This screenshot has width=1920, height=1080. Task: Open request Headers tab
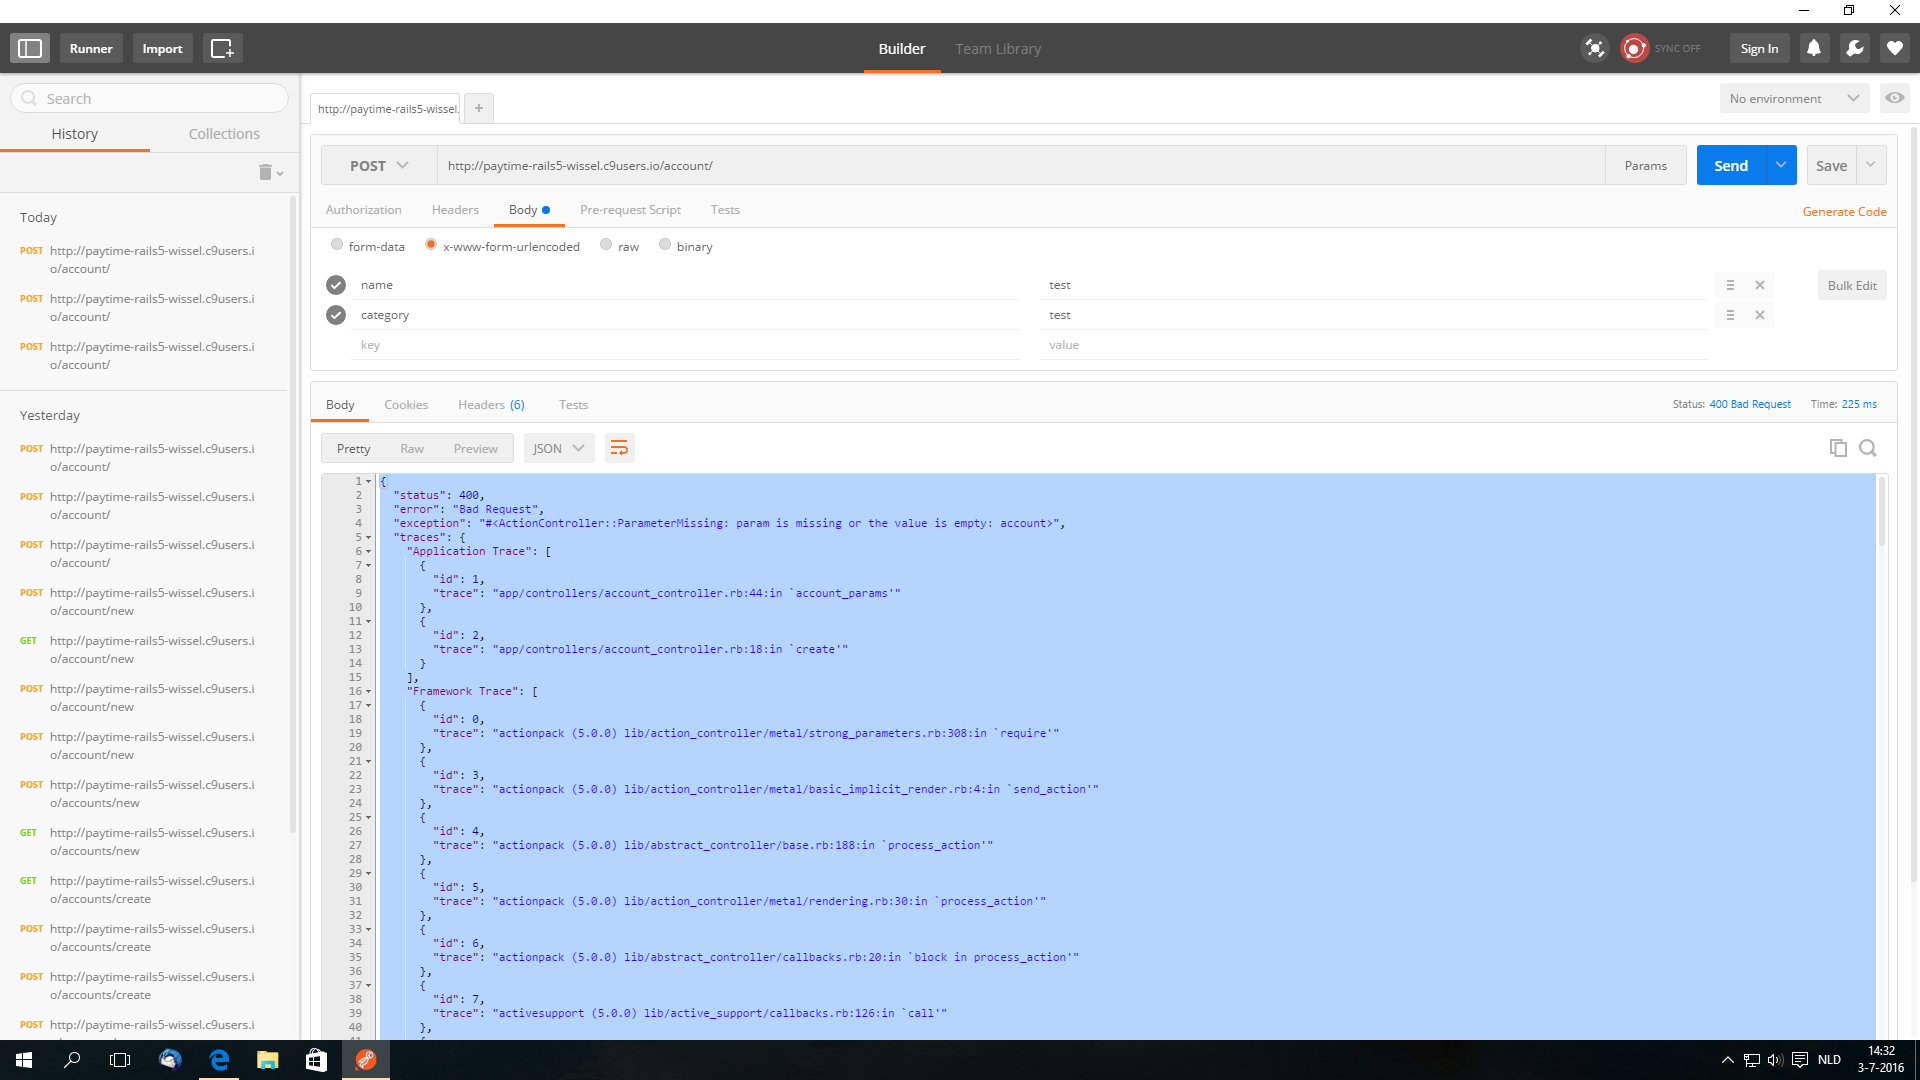[x=455, y=210]
